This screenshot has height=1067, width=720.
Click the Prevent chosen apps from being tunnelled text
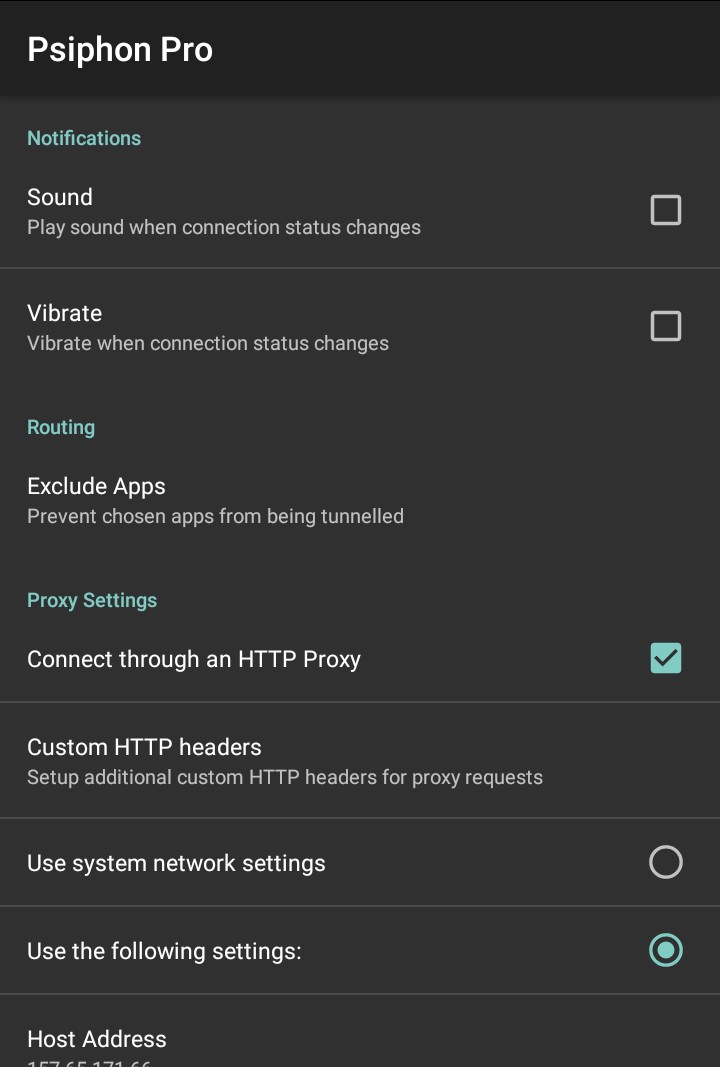(x=215, y=516)
